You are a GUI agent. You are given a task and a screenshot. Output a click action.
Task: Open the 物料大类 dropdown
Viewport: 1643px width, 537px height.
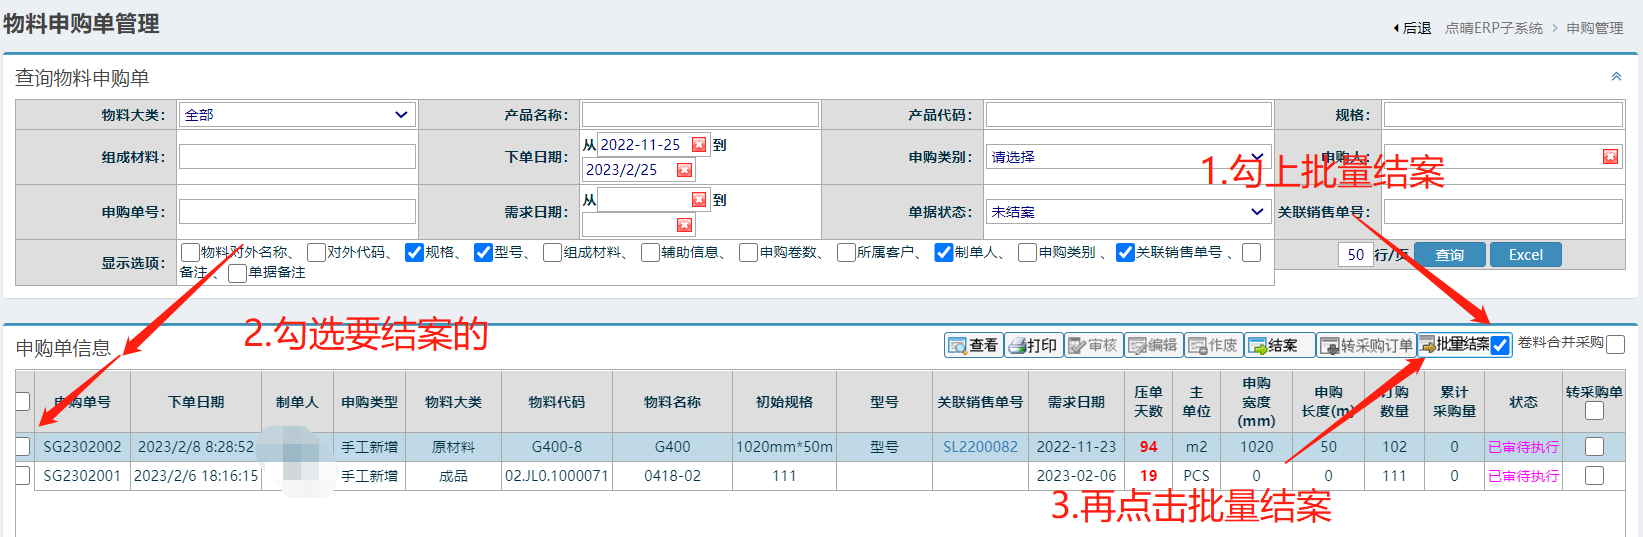(297, 114)
